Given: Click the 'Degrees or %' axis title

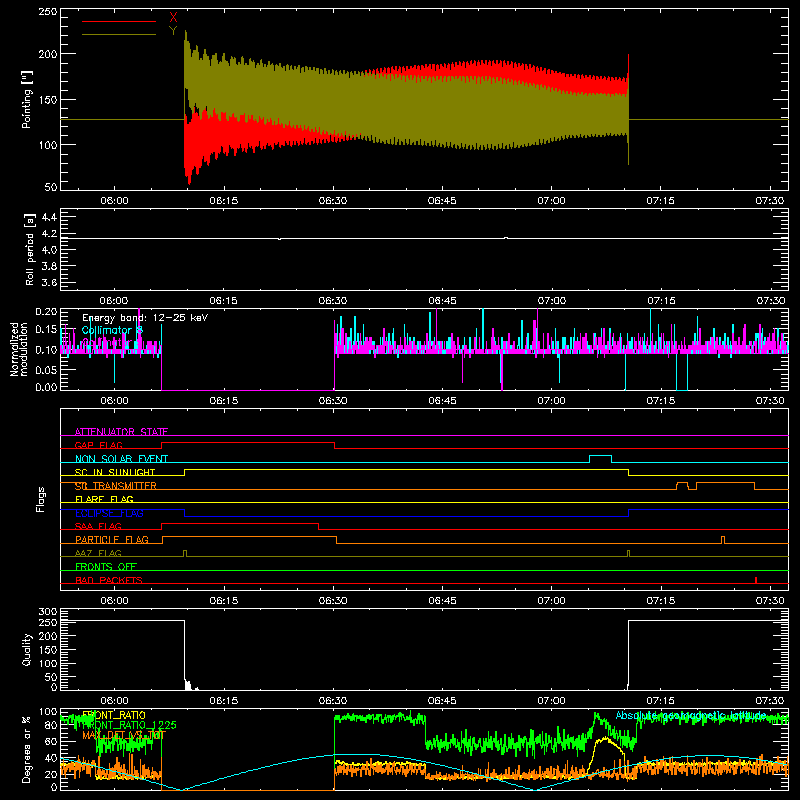Looking at the screenshot, I should click(x=27, y=750).
